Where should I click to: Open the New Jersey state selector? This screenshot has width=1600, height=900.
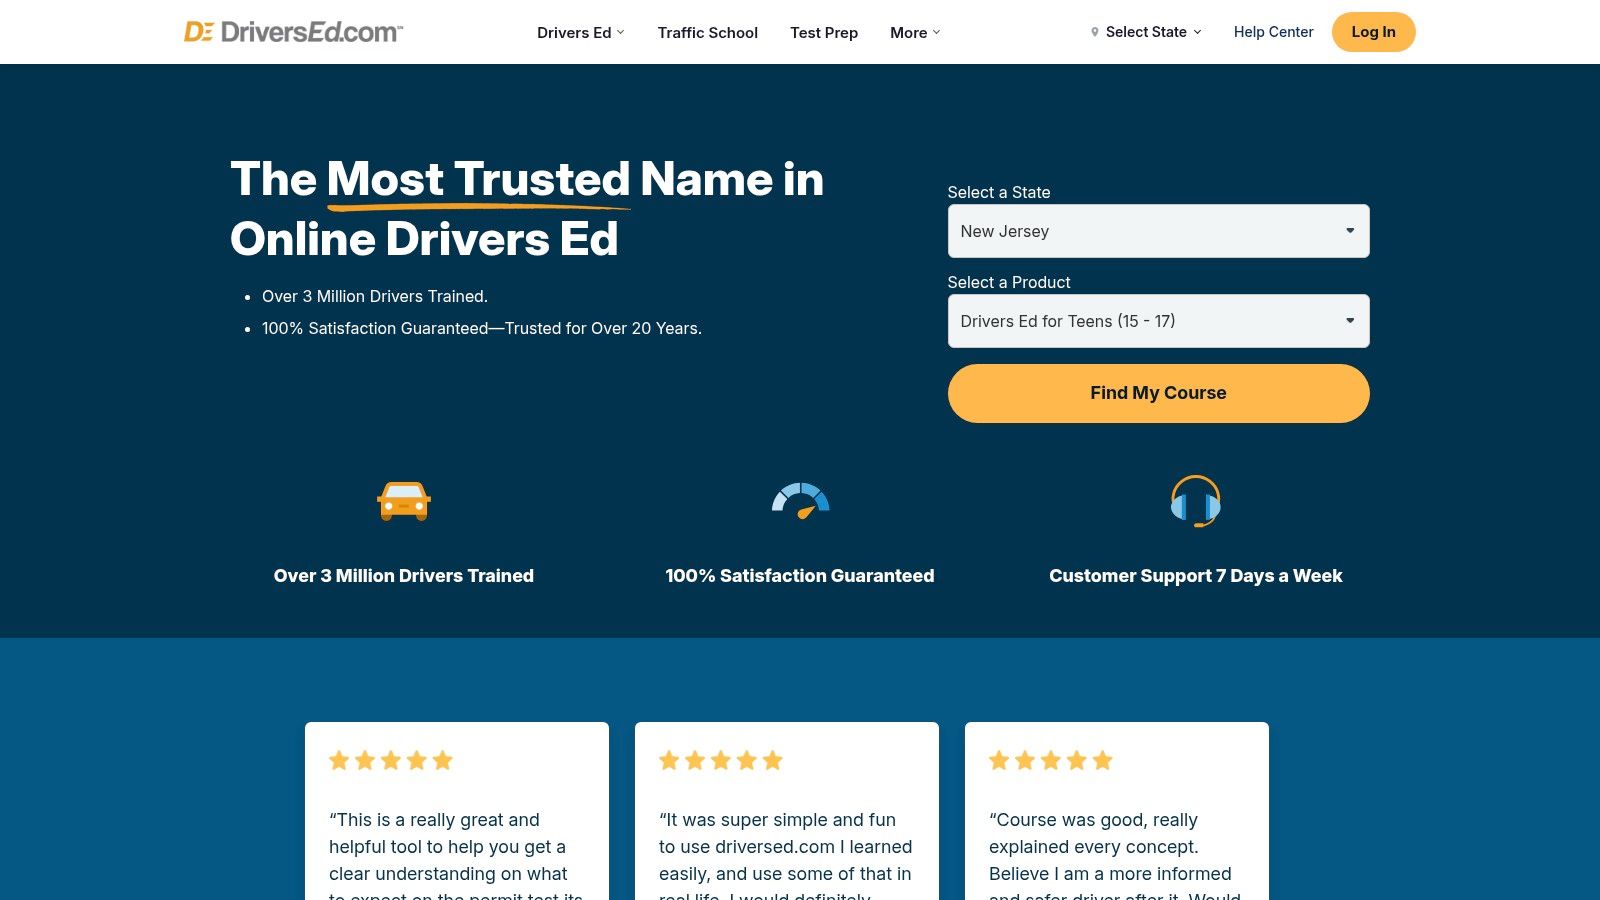pyautogui.click(x=1158, y=231)
